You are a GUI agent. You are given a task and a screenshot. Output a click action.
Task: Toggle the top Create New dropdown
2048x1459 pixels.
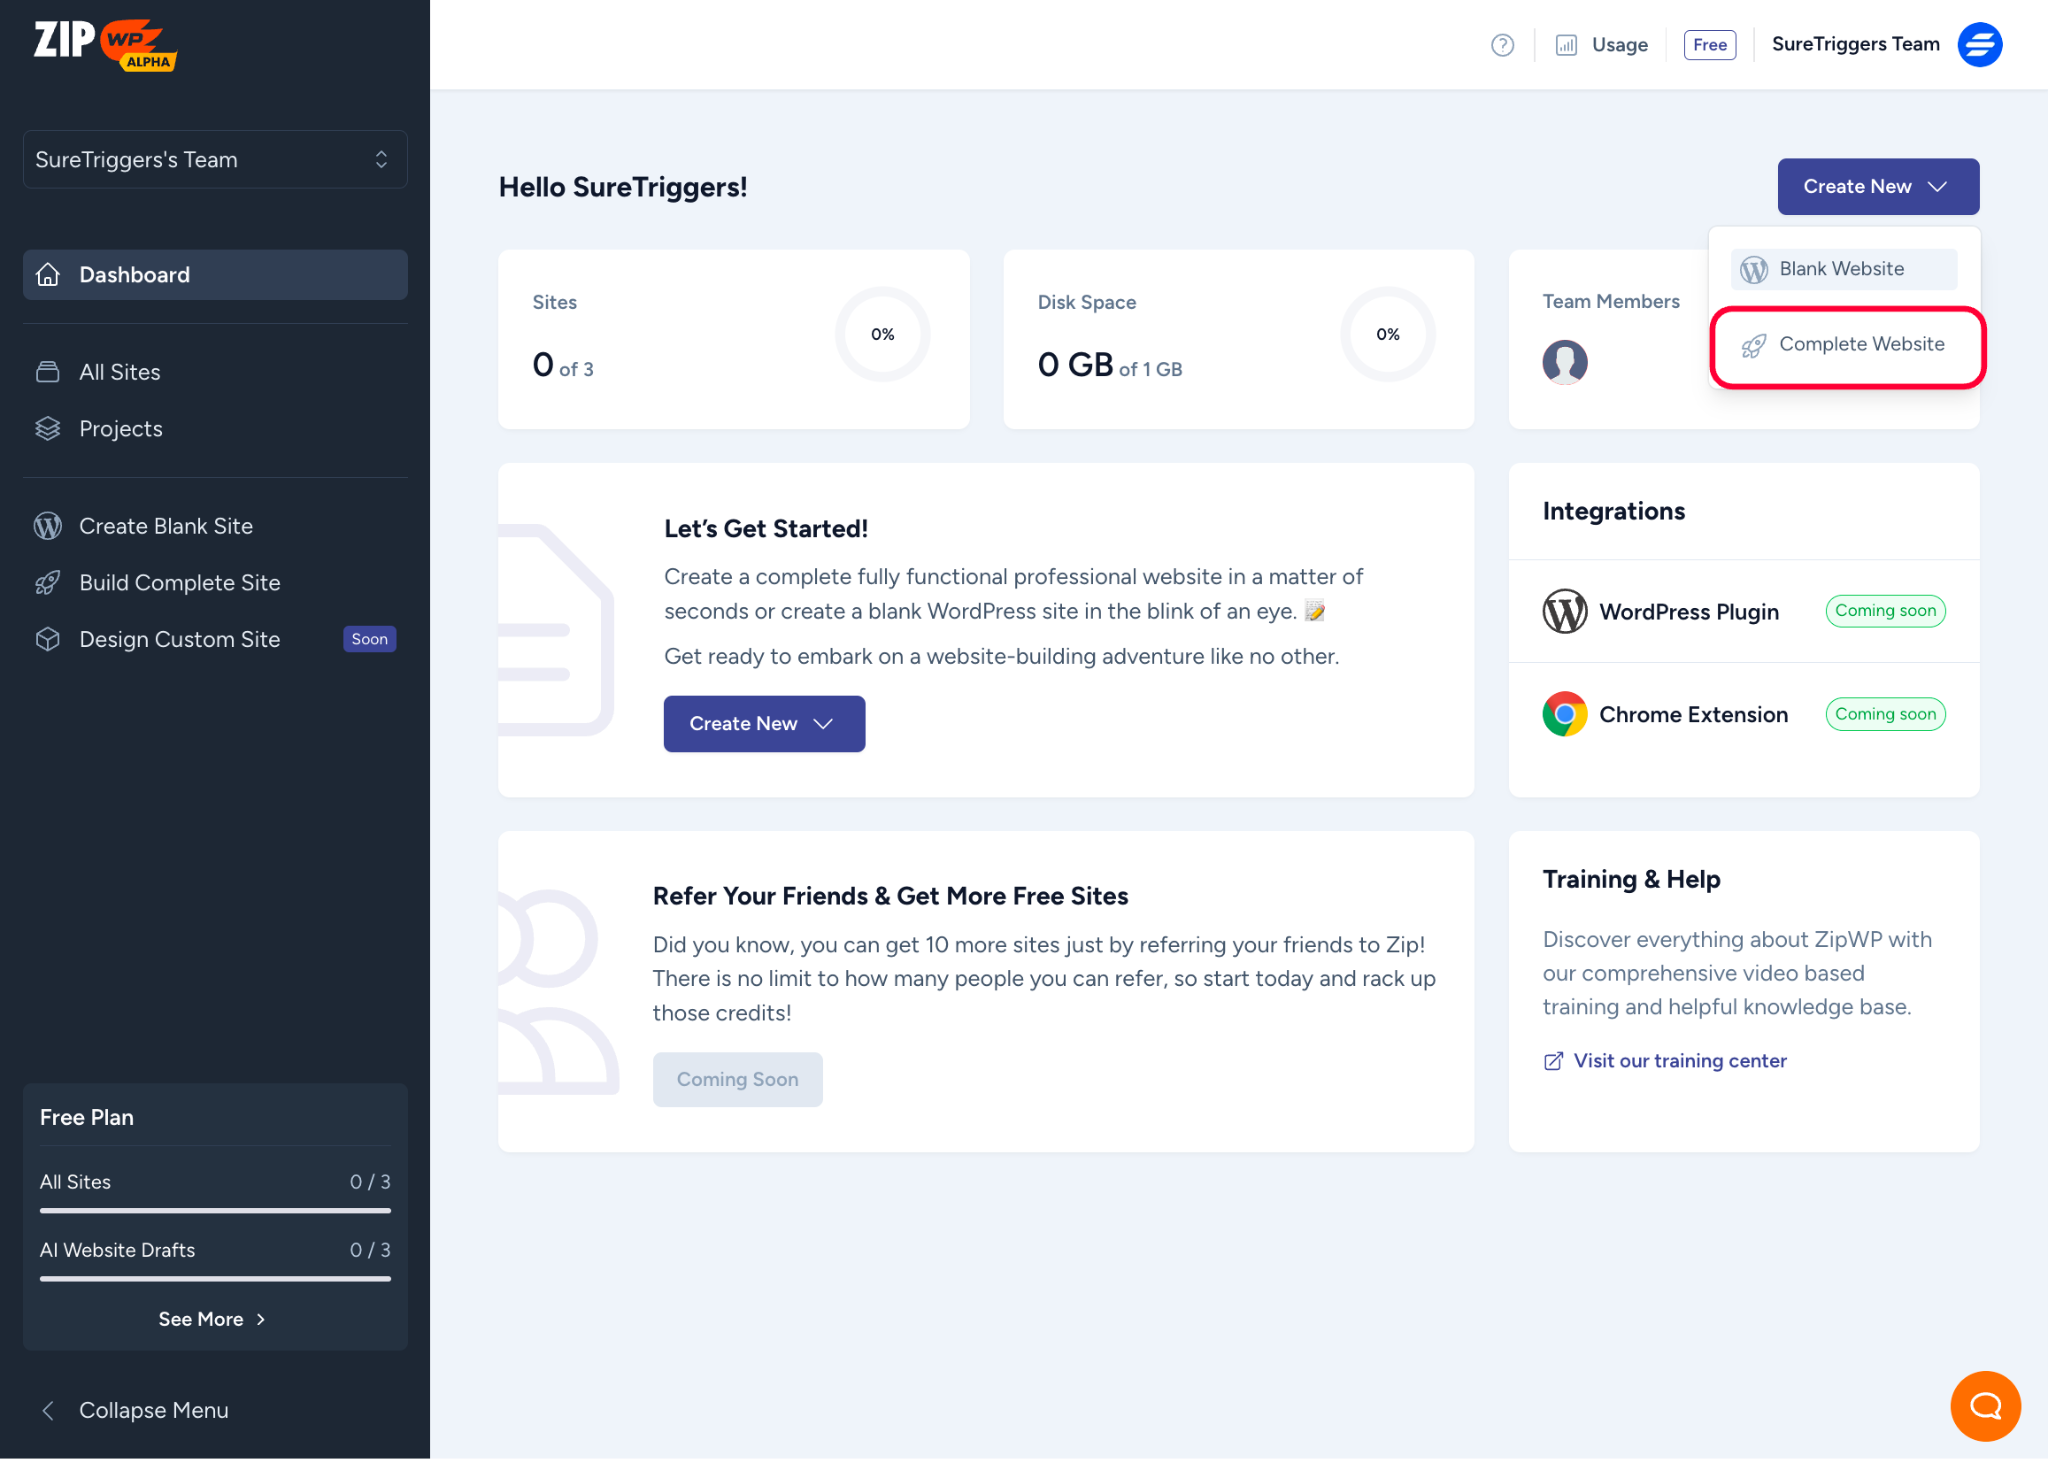(1877, 187)
